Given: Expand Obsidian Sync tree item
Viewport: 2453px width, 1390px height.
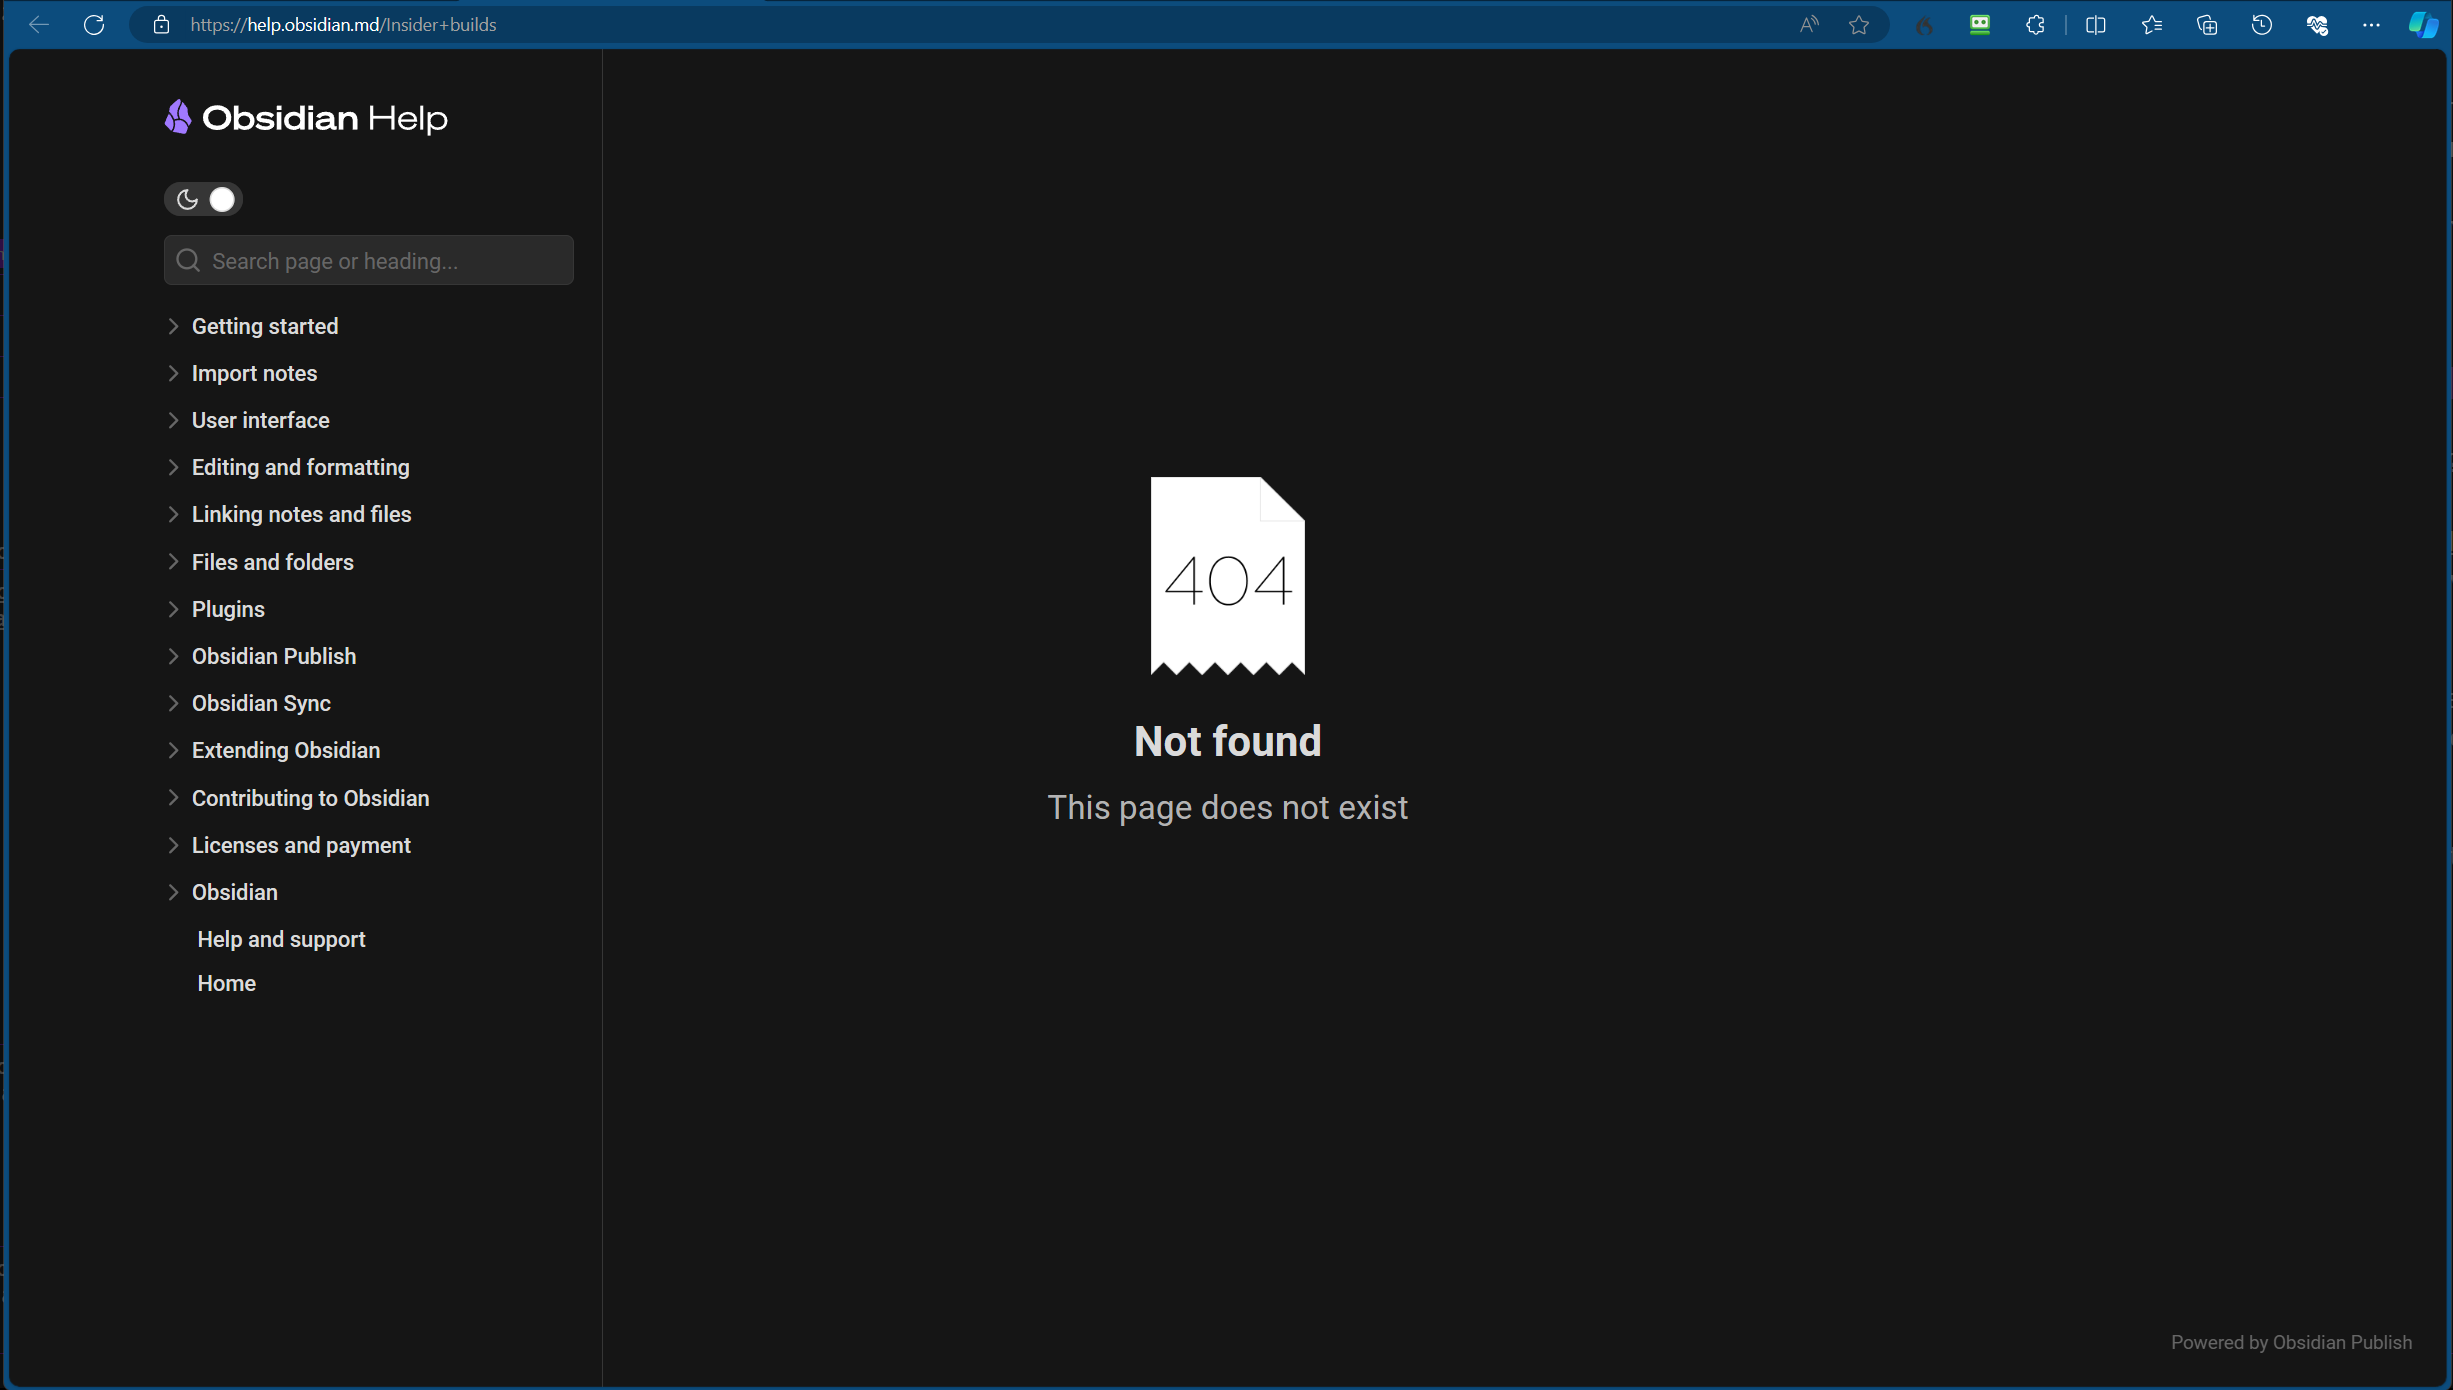Looking at the screenshot, I should coord(173,703).
